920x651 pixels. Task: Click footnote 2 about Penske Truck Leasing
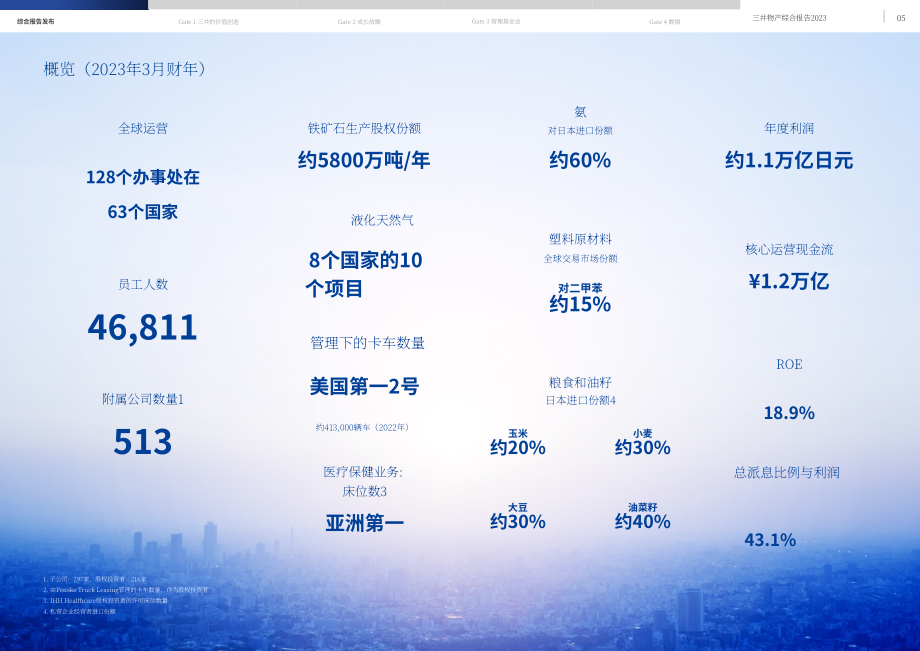(126, 590)
